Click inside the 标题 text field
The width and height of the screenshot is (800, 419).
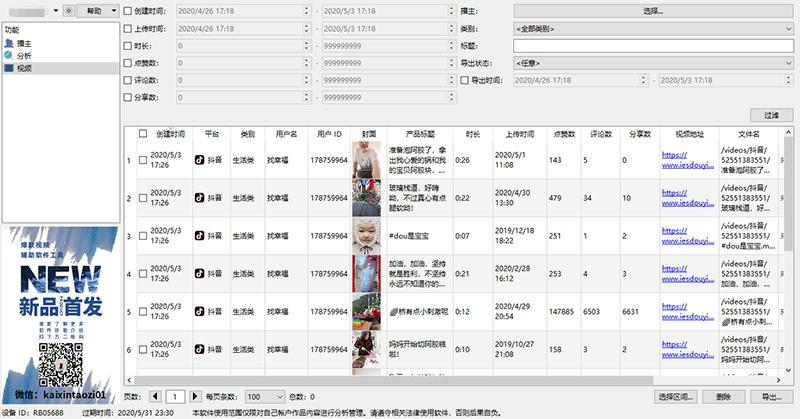pos(653,45)
